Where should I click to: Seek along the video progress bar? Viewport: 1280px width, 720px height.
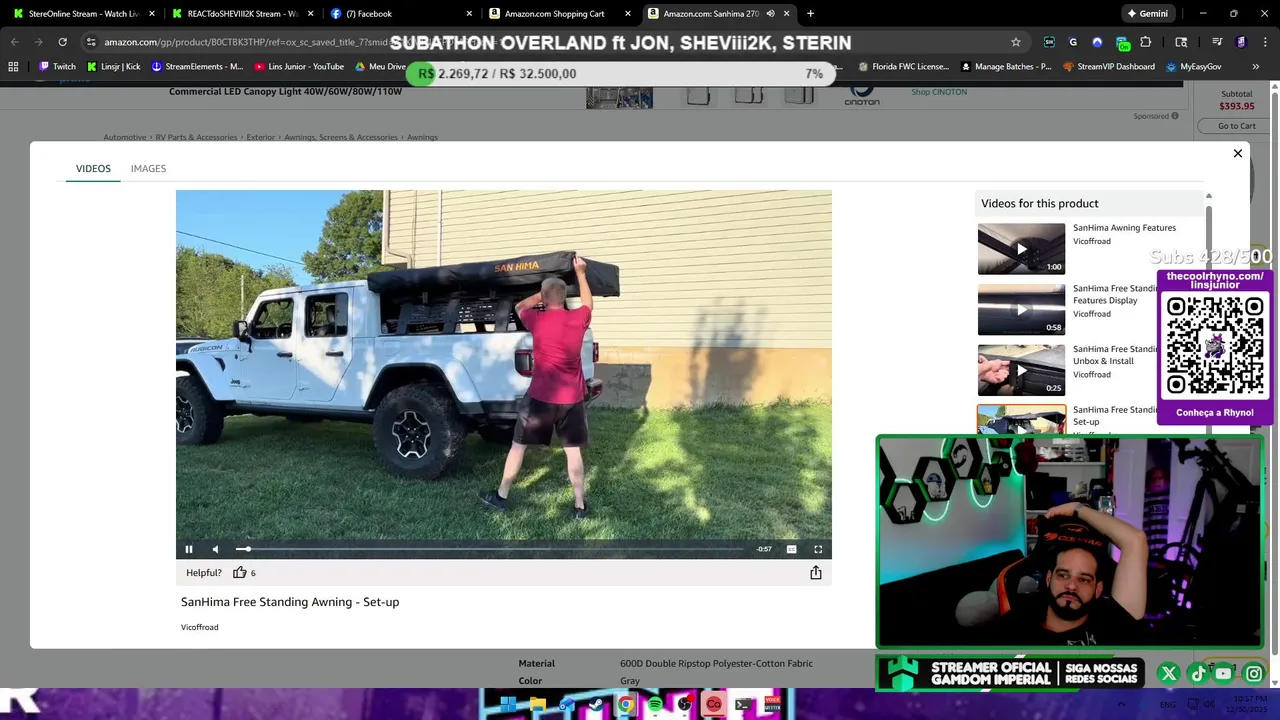pos(490,549)
